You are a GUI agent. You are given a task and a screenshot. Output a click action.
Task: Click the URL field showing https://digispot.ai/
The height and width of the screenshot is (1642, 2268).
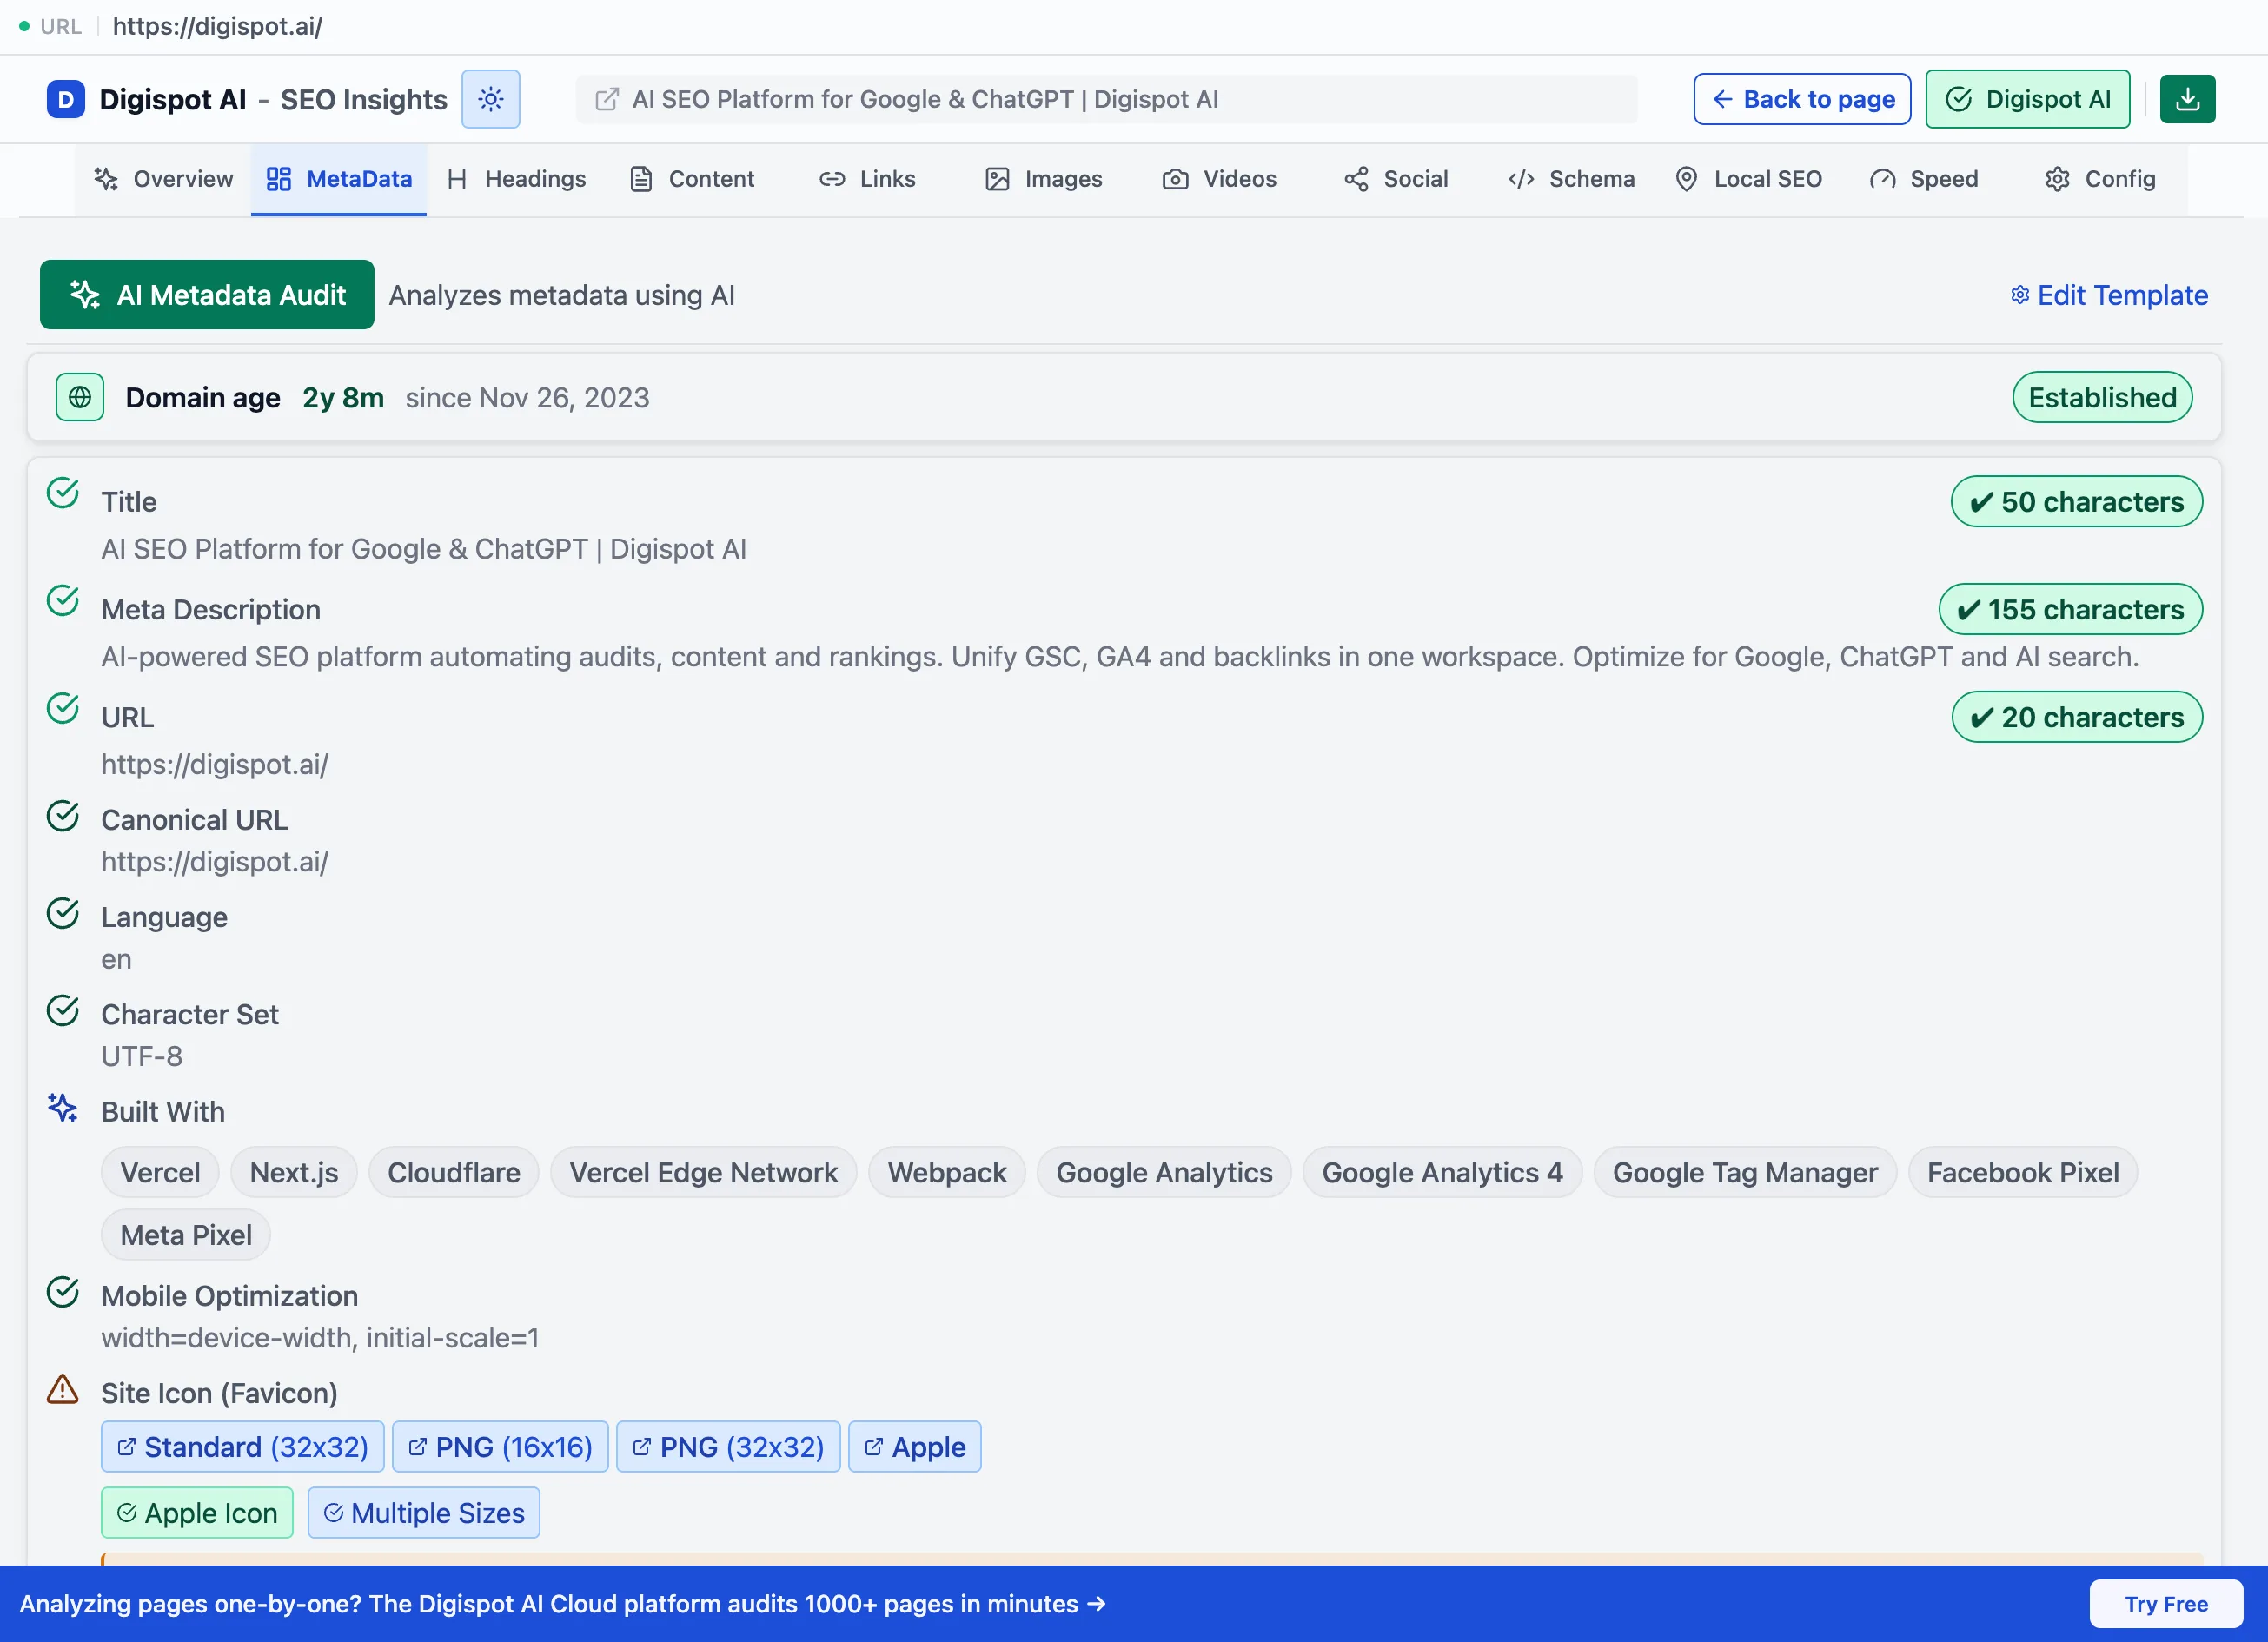click(217, 26)
